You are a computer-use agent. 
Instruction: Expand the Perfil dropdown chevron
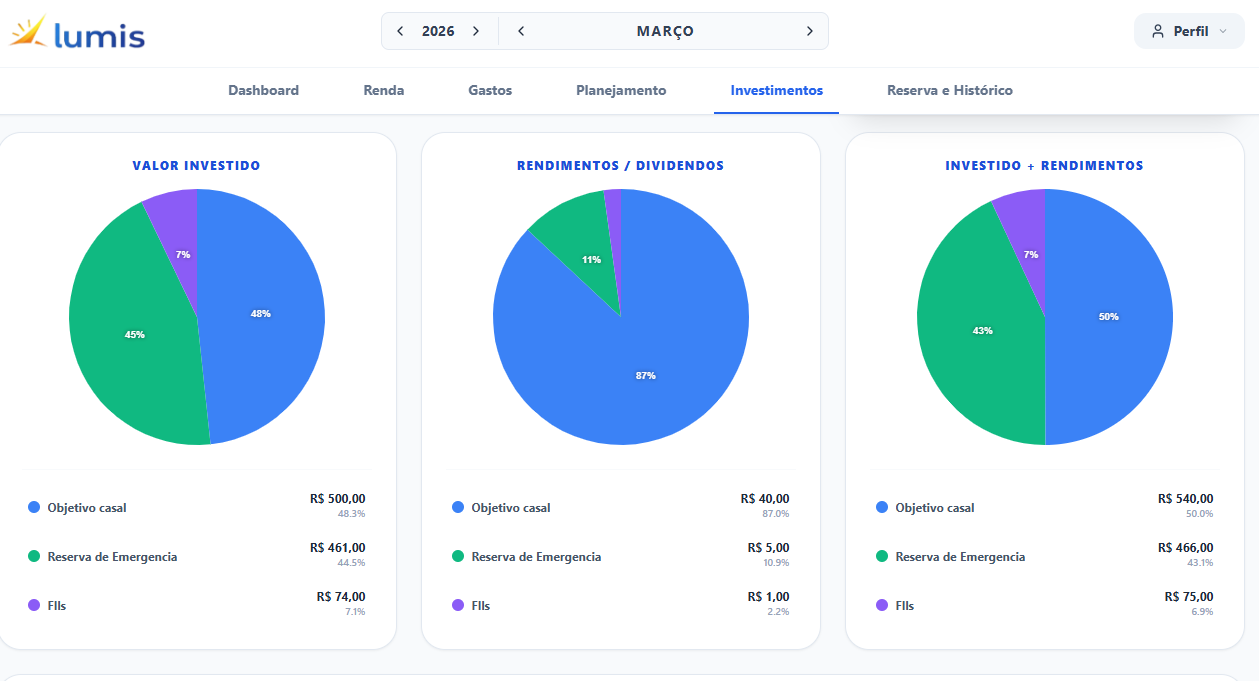click(x=1222, y=31)
